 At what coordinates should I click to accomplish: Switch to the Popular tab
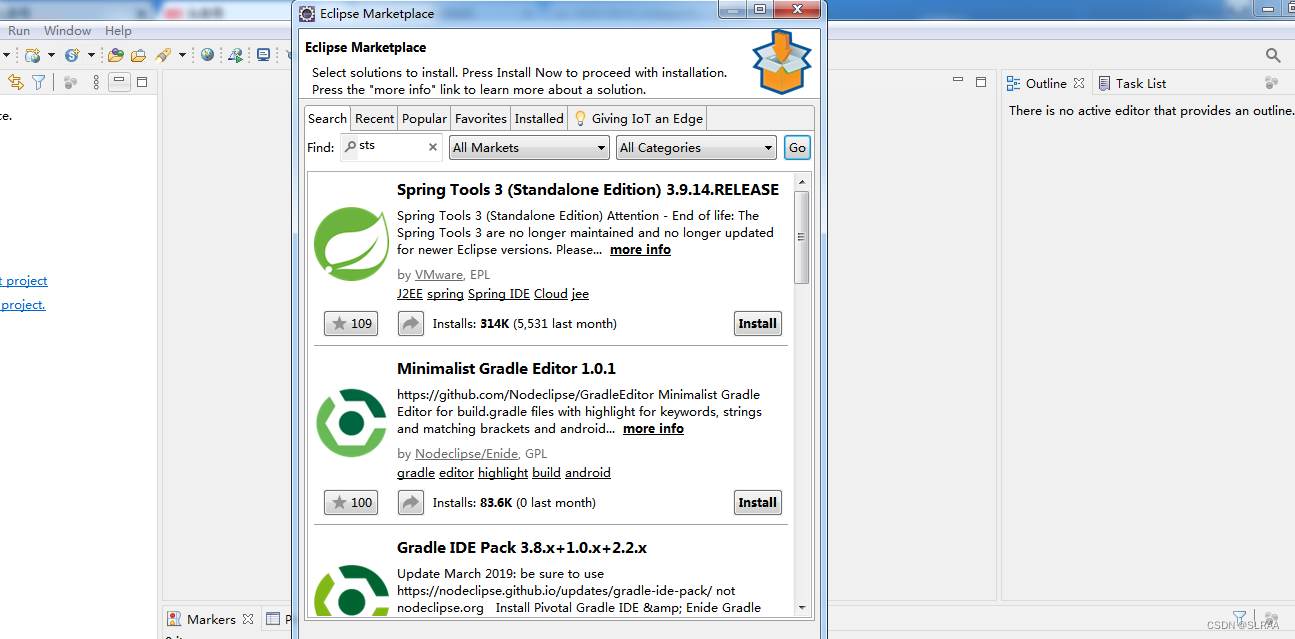click(424, 118)
